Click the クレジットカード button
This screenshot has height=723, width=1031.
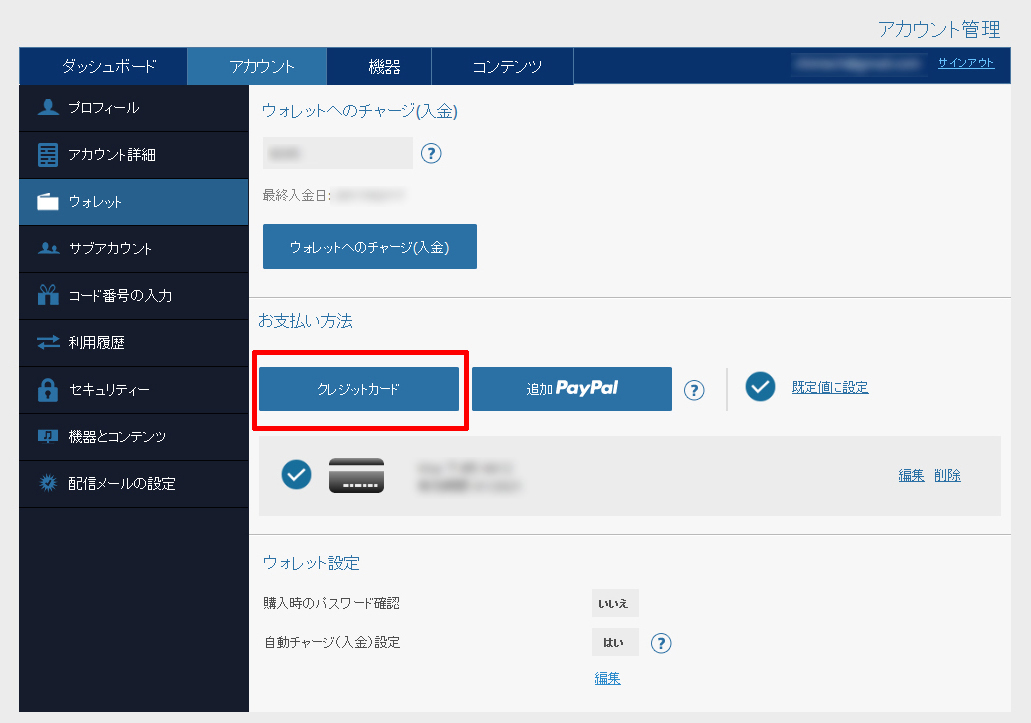(x=359, y=389)
